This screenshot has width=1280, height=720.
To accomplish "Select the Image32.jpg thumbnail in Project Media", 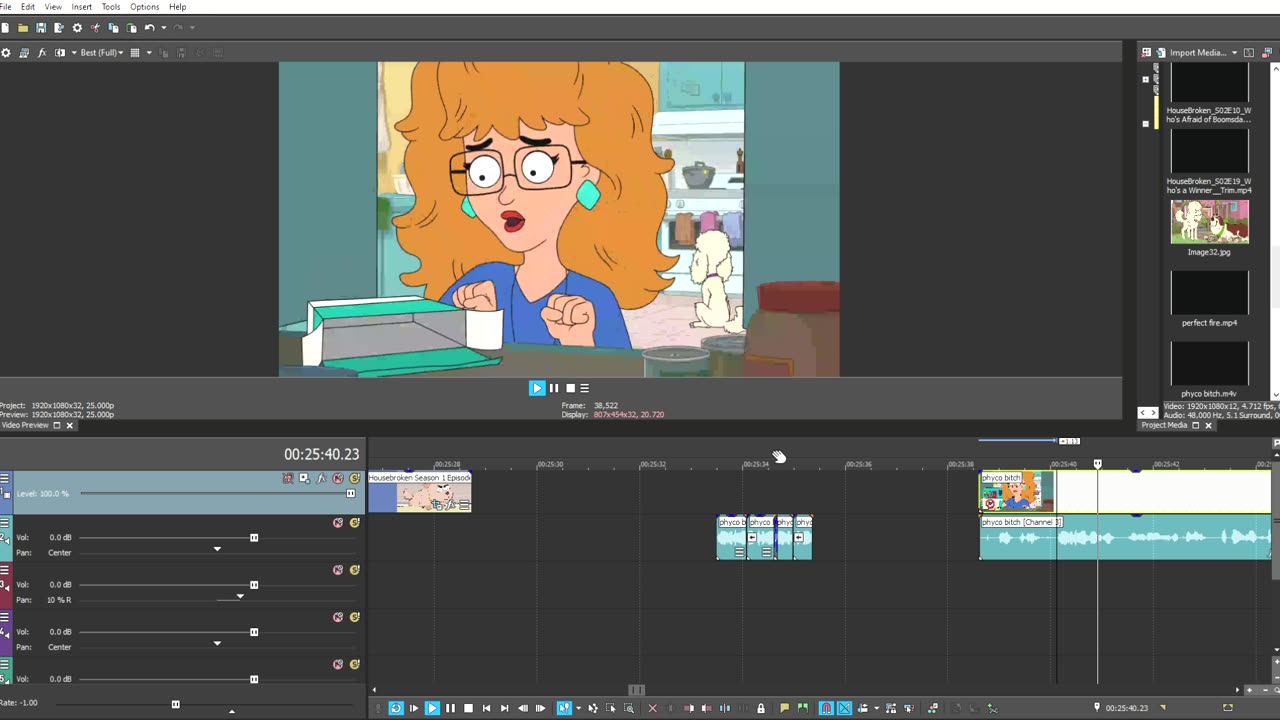I will point(1210,222).
